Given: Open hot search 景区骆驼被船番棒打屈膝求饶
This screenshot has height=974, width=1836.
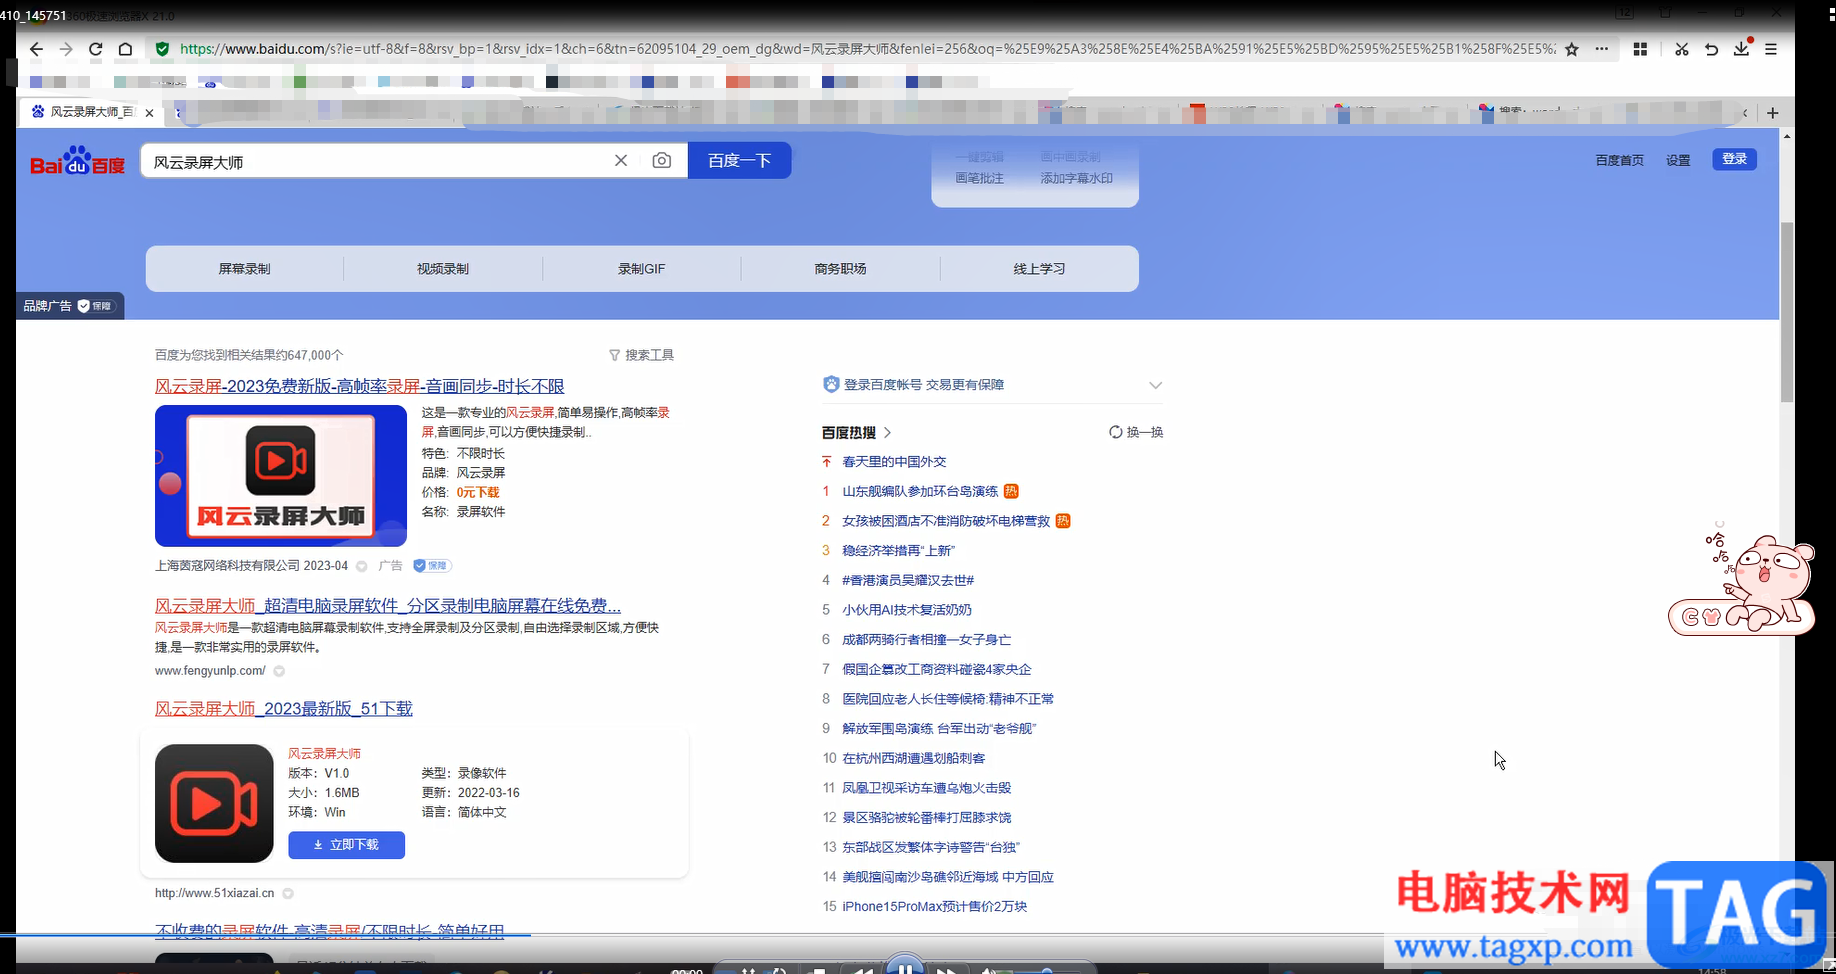Looking at the screenshot, I should pos(927,818).
